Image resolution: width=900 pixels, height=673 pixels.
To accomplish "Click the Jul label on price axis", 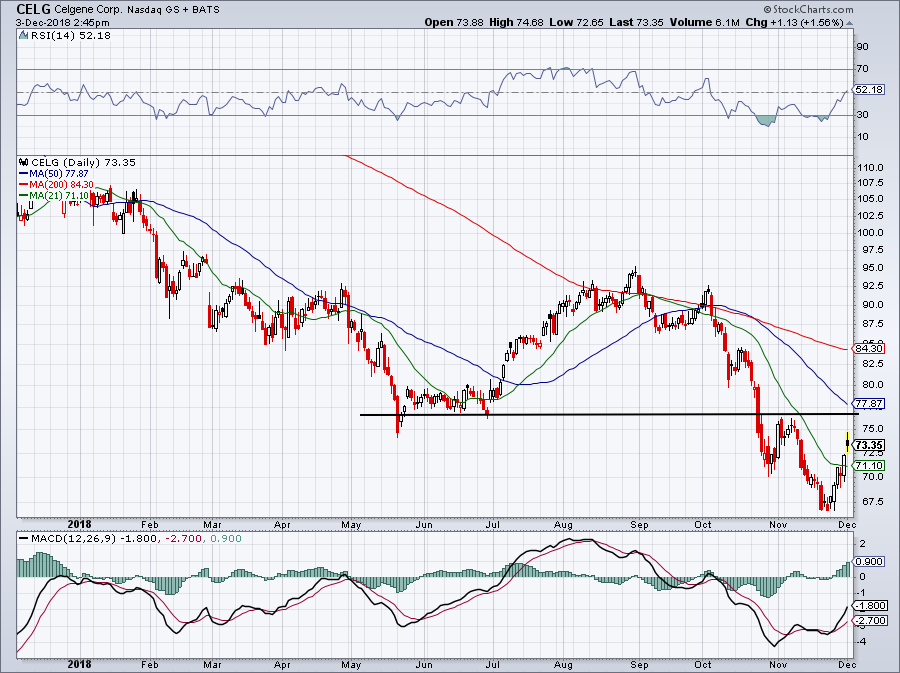I will click(492, 524).
